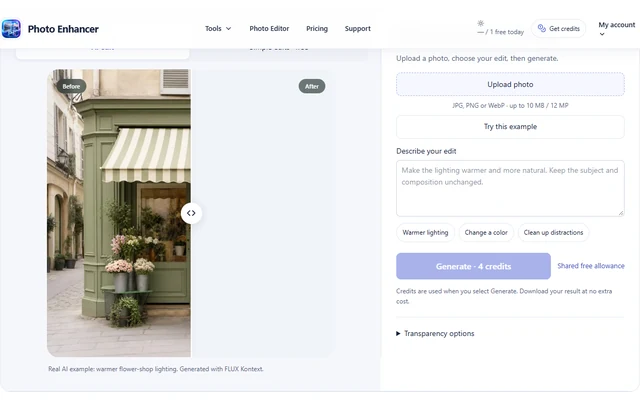
Task: Expand the Transparency options section
Action: point(435,333)
